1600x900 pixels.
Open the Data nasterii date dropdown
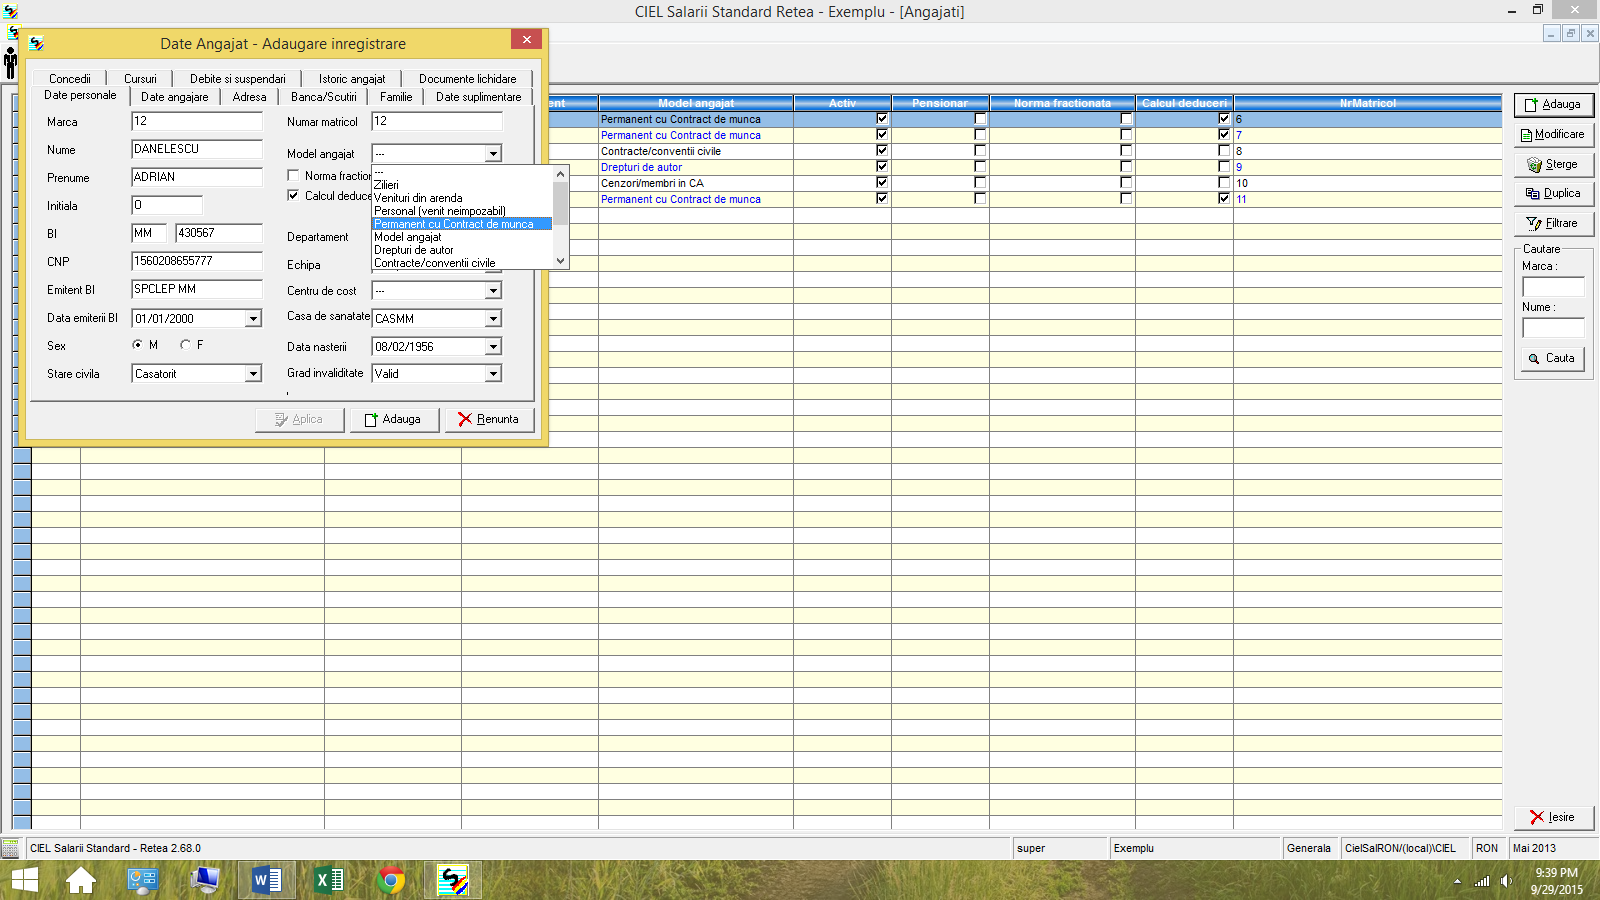(x=493, y=347)
